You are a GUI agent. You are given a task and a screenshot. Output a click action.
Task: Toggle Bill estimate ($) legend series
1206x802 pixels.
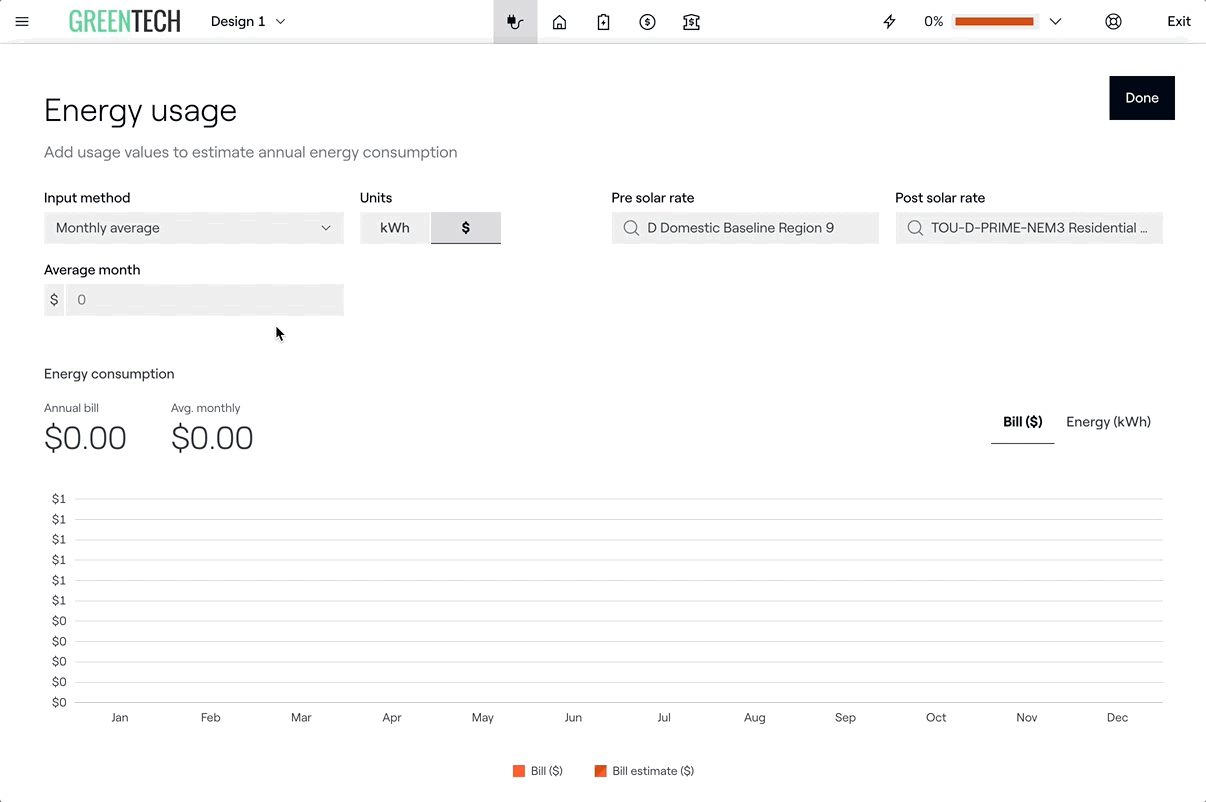pyautogui.click(x=644, y=771)
